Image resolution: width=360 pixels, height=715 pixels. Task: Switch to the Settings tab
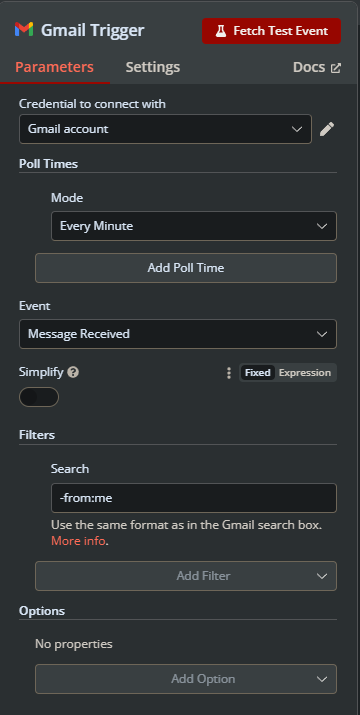pos(153,67)
